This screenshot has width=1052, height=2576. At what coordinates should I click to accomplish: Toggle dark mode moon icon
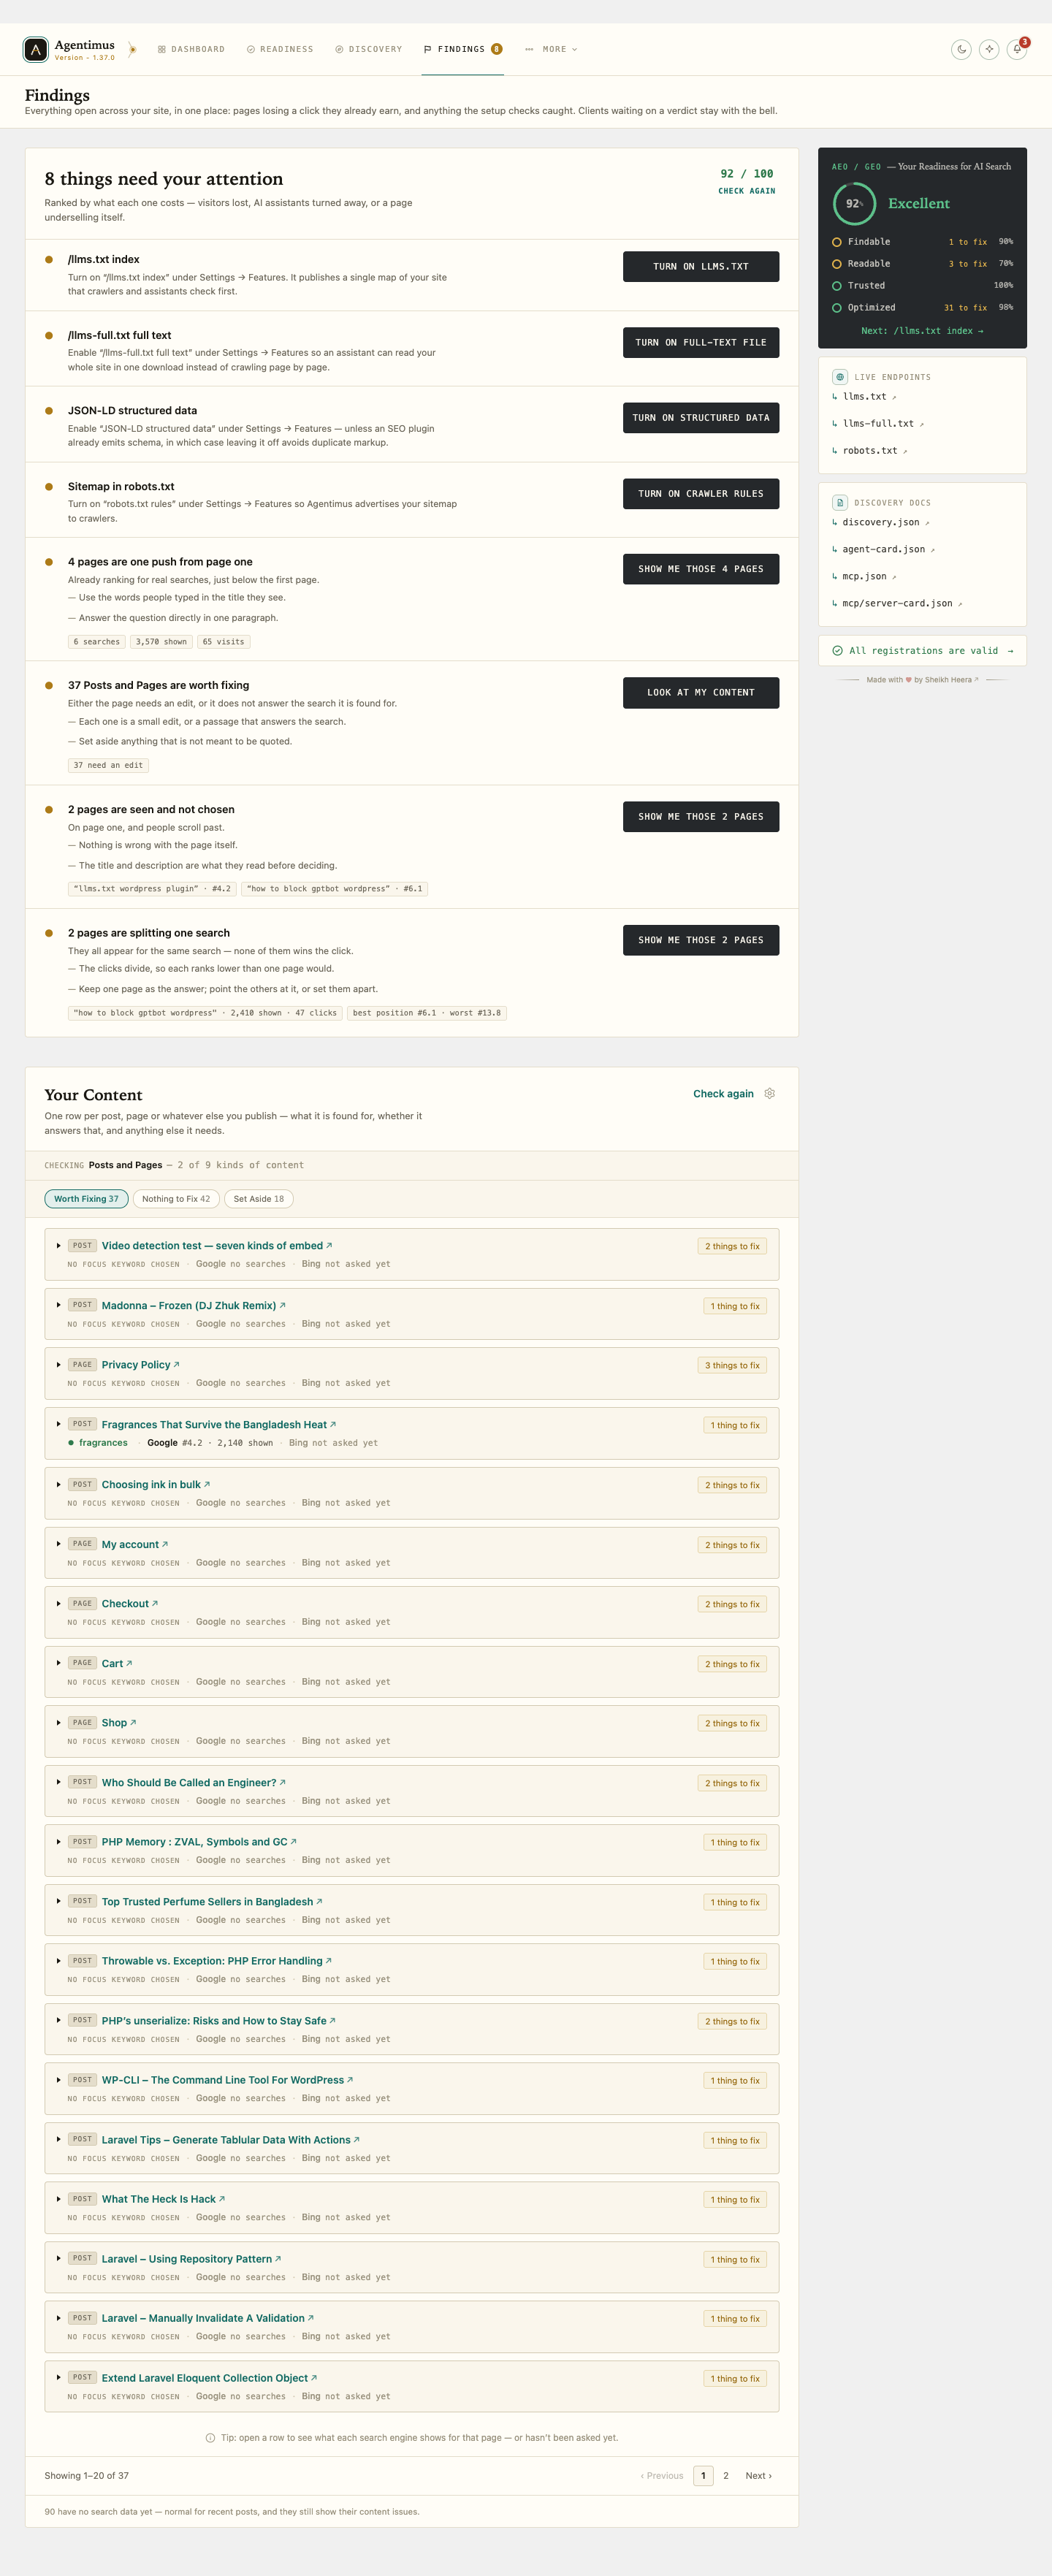pos(961,49)
